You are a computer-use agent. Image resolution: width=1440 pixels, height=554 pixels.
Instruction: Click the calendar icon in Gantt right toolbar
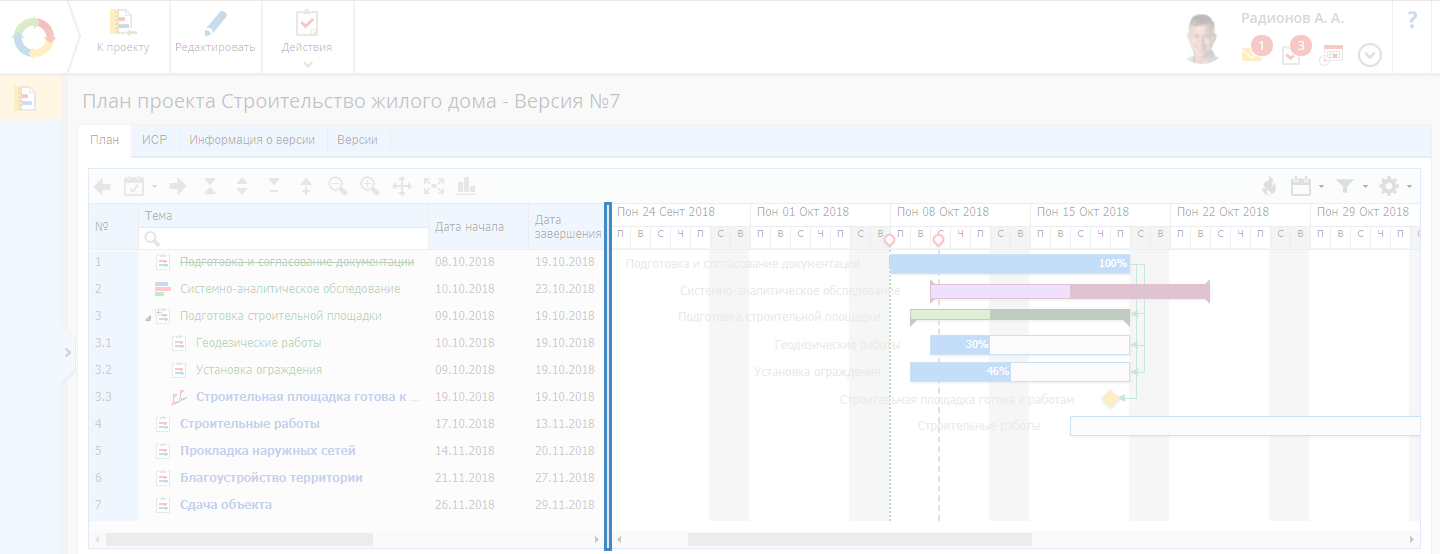1301,186
